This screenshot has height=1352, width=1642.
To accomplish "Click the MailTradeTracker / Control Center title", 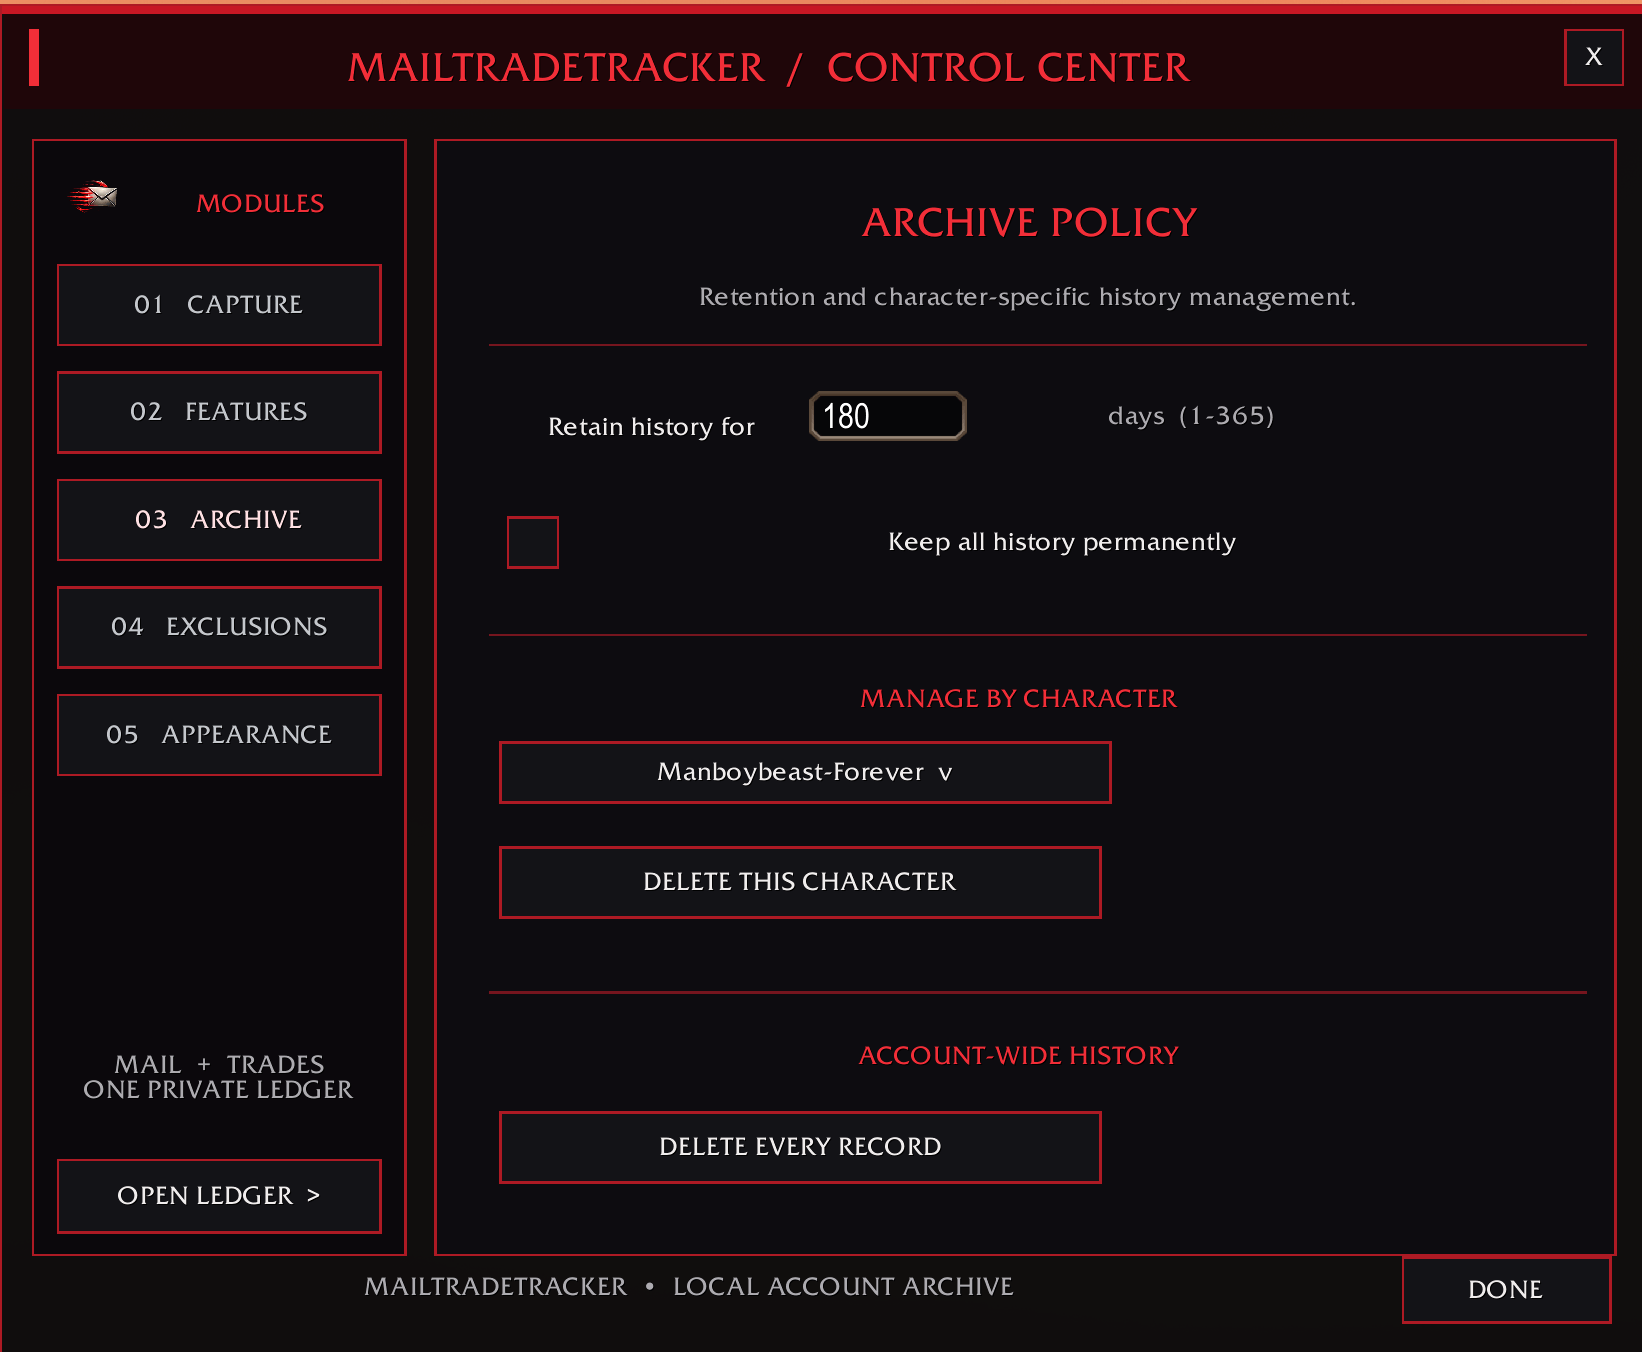I will pyautogui.click(x=768, y=67).
